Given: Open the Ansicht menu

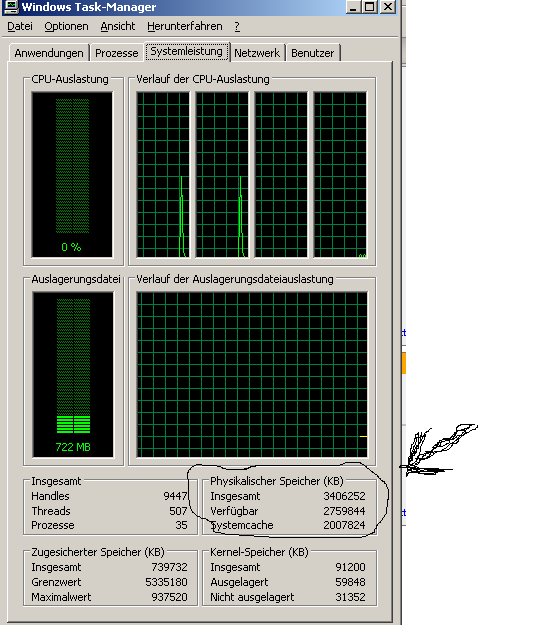Looking at the screenshot, I should click(118, 26).
